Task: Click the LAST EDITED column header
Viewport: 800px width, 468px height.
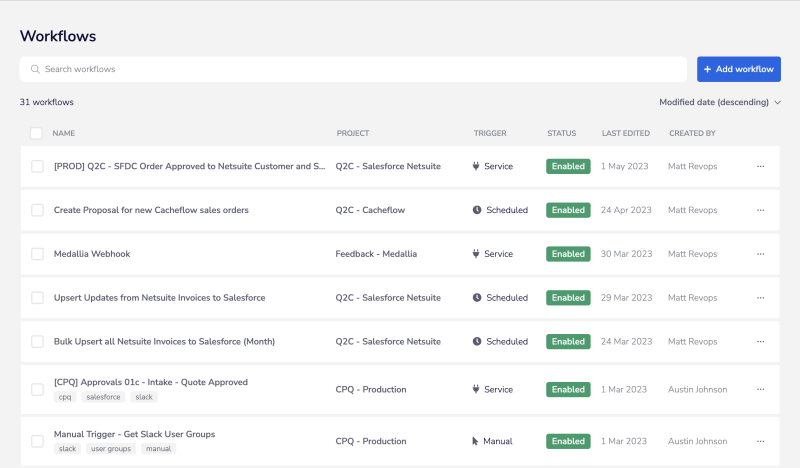Action: coord(626,133)
